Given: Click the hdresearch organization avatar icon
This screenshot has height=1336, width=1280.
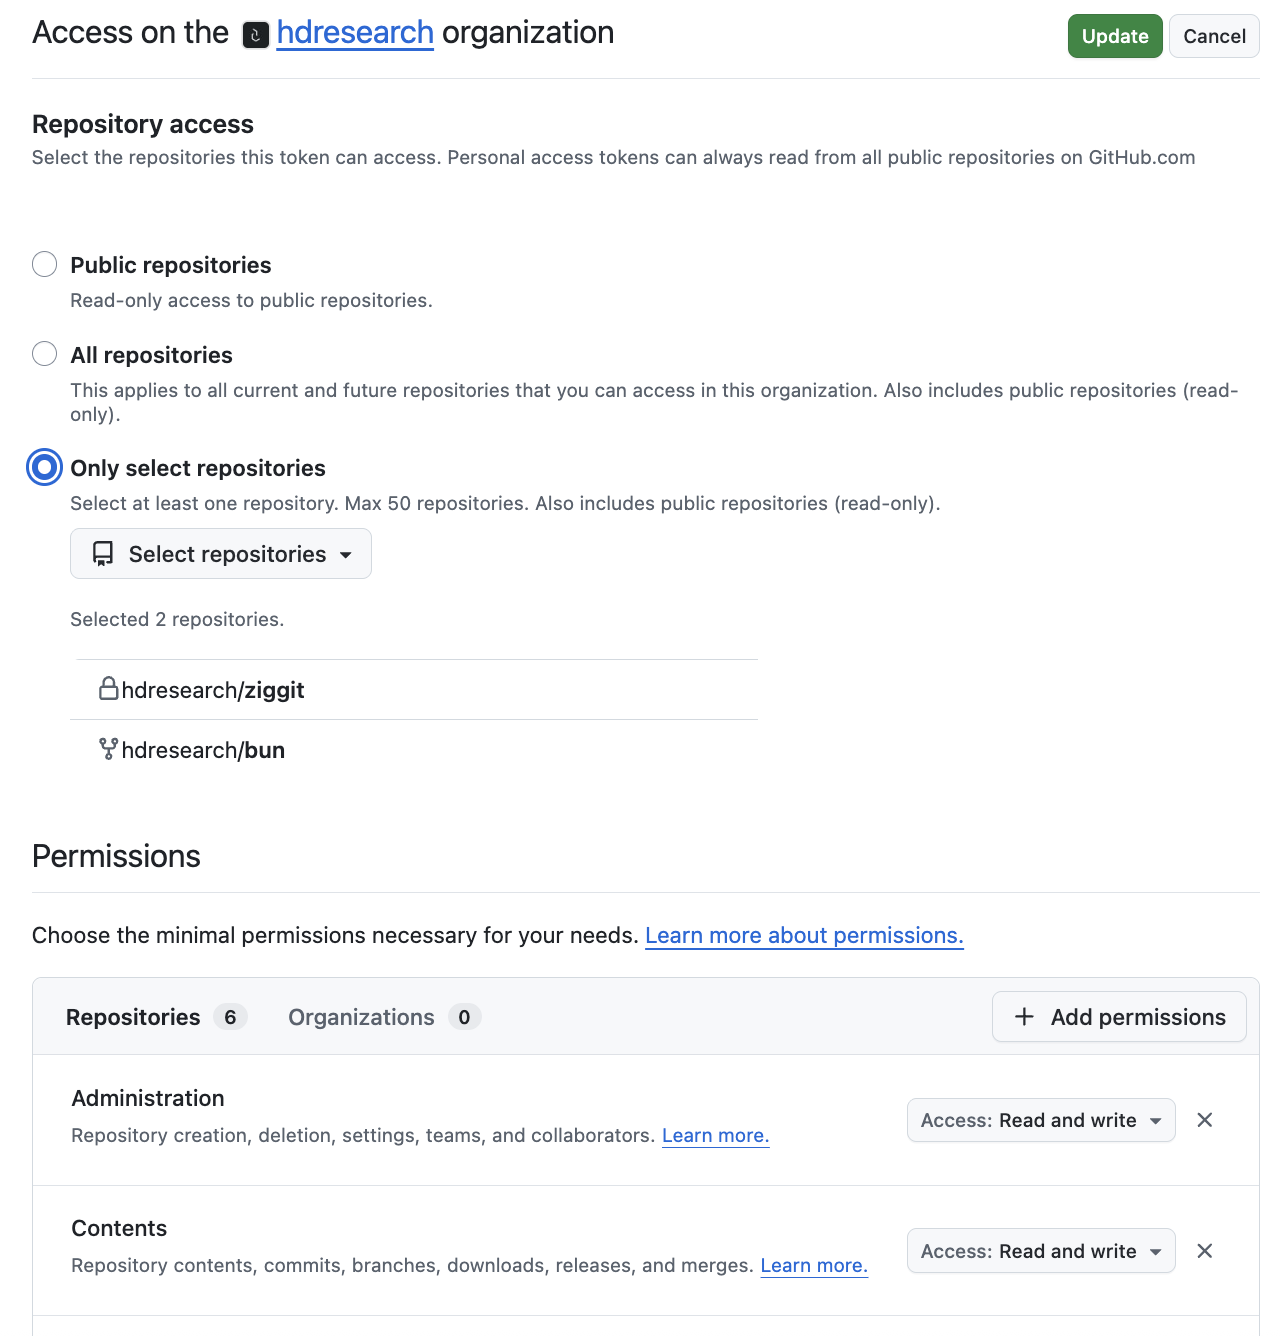Looking at the screenshot, I should tap(255, 34).
